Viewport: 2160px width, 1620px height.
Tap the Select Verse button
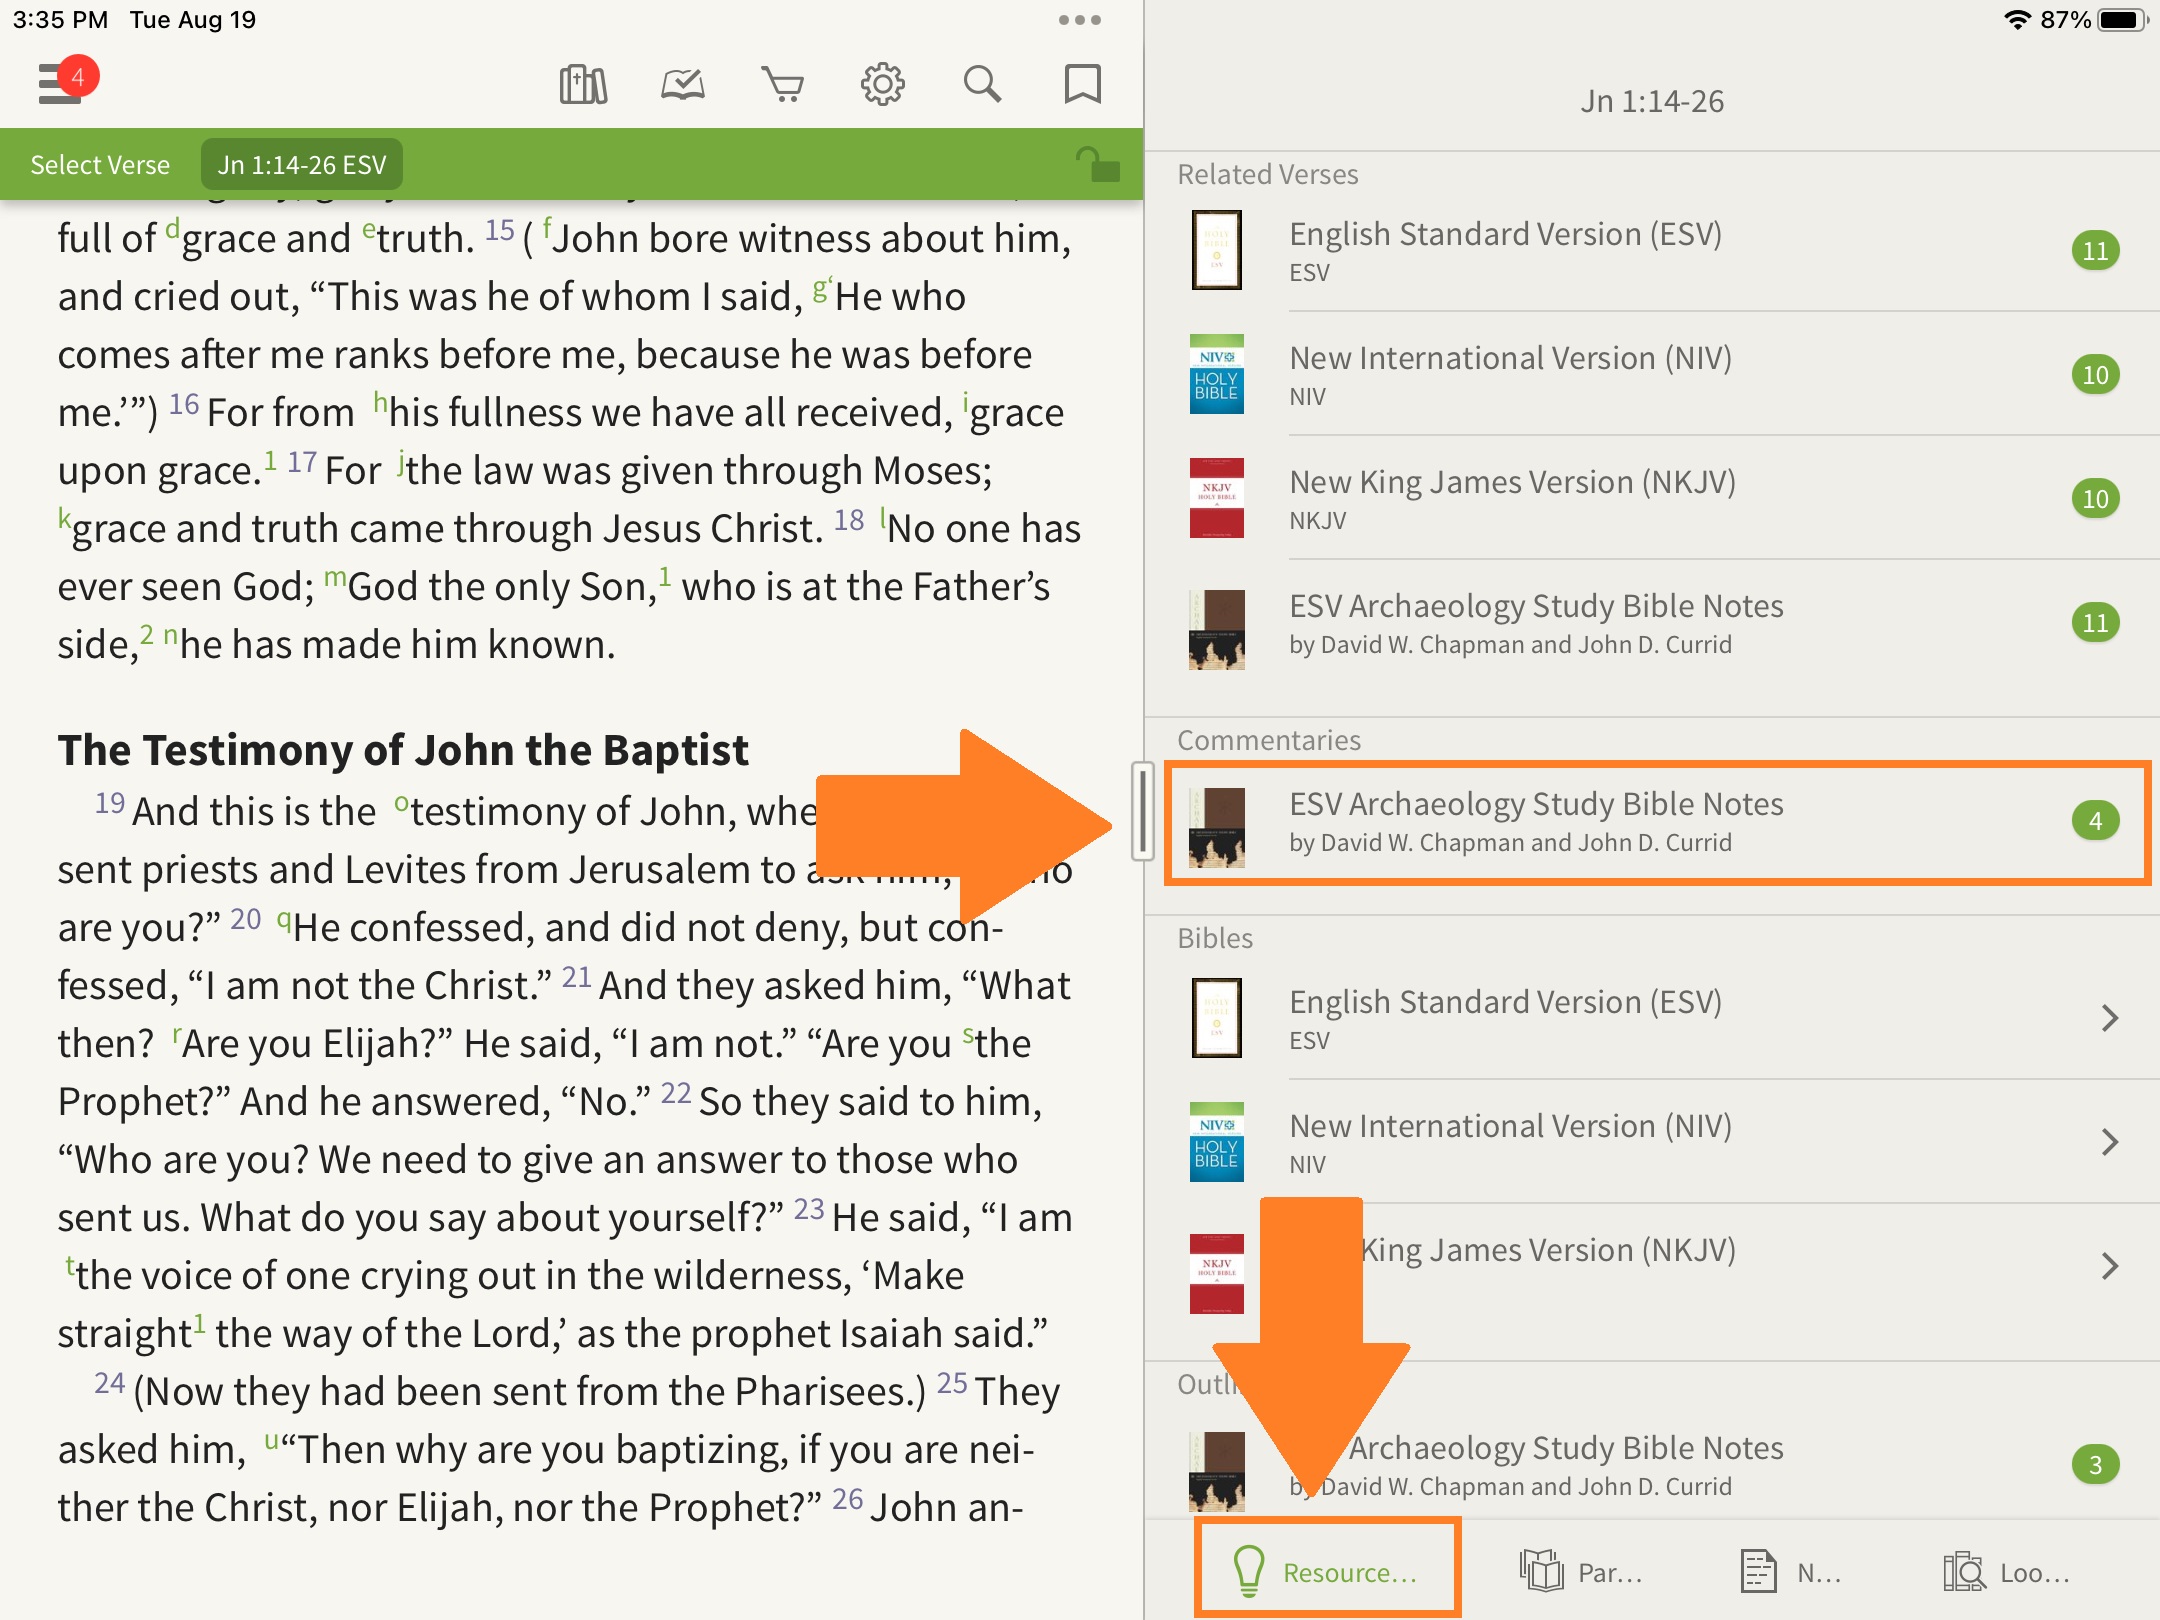coord(100,165)
